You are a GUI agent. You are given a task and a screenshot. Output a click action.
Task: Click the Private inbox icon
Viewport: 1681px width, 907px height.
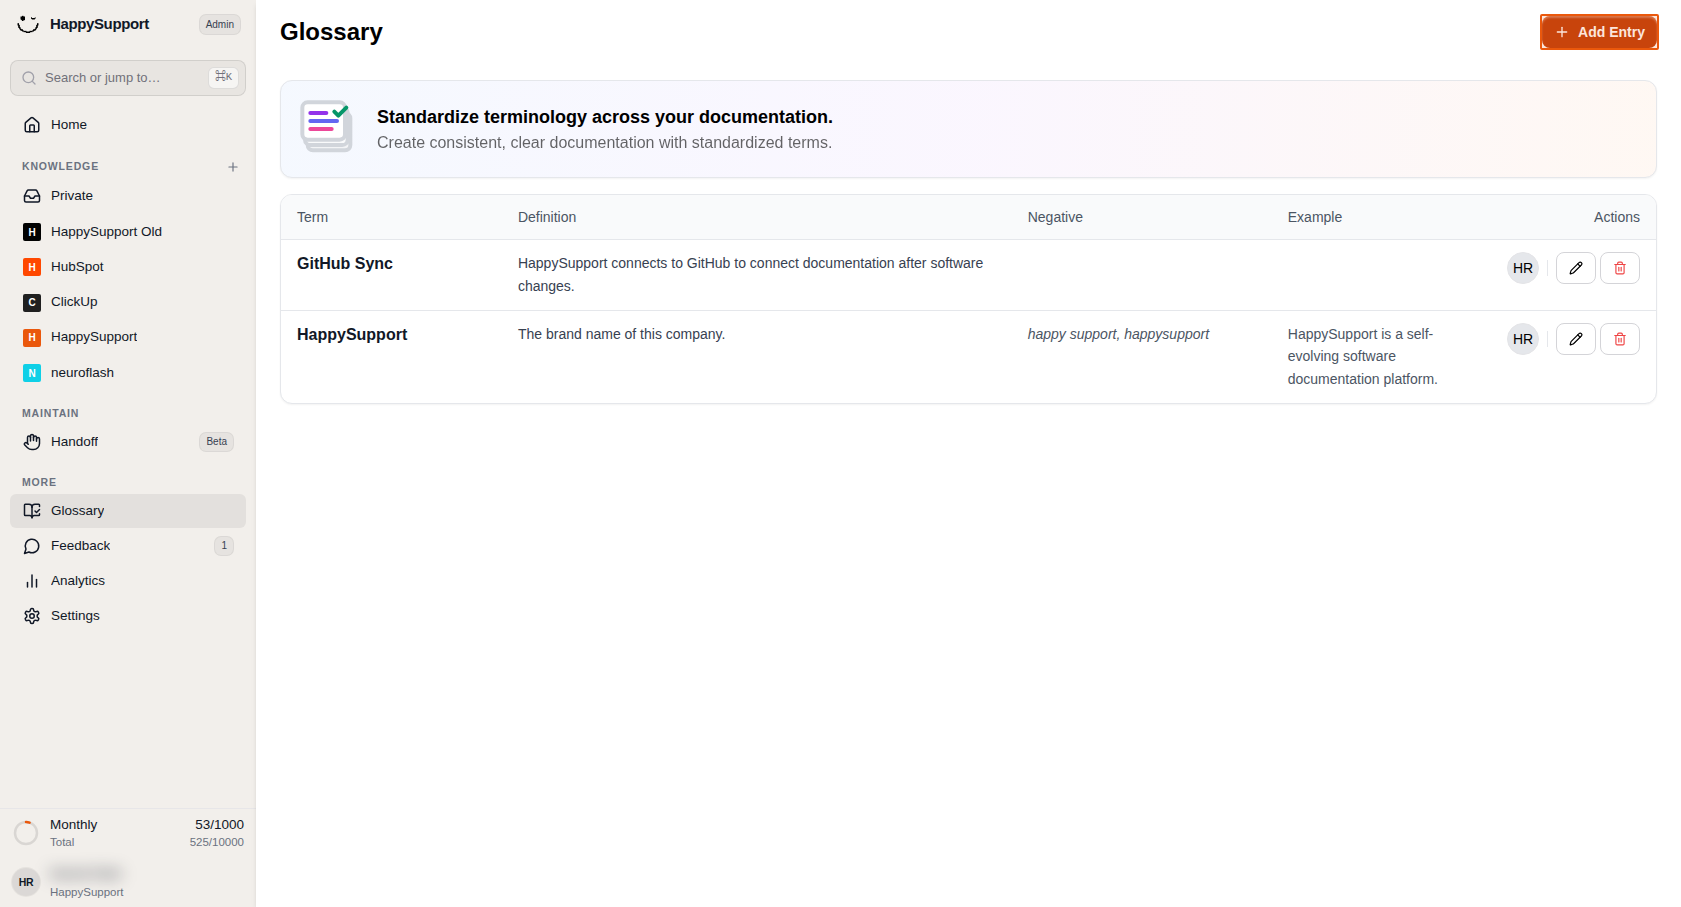click(x=32, y=196)
